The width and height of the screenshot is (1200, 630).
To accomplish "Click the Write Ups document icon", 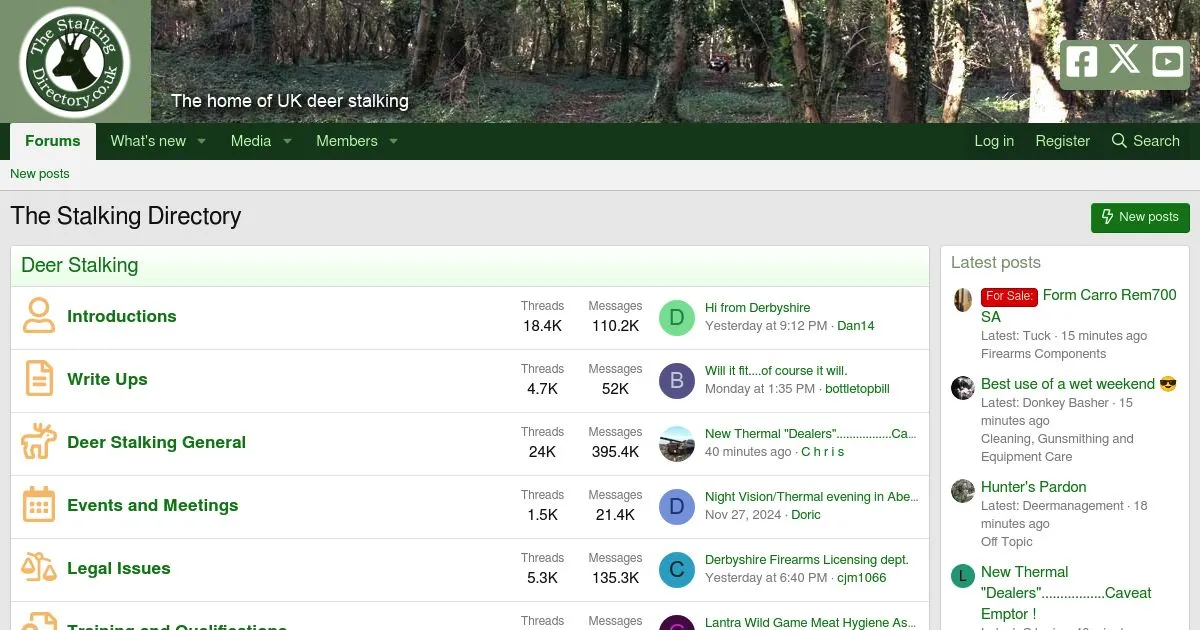I will [39, 379].
